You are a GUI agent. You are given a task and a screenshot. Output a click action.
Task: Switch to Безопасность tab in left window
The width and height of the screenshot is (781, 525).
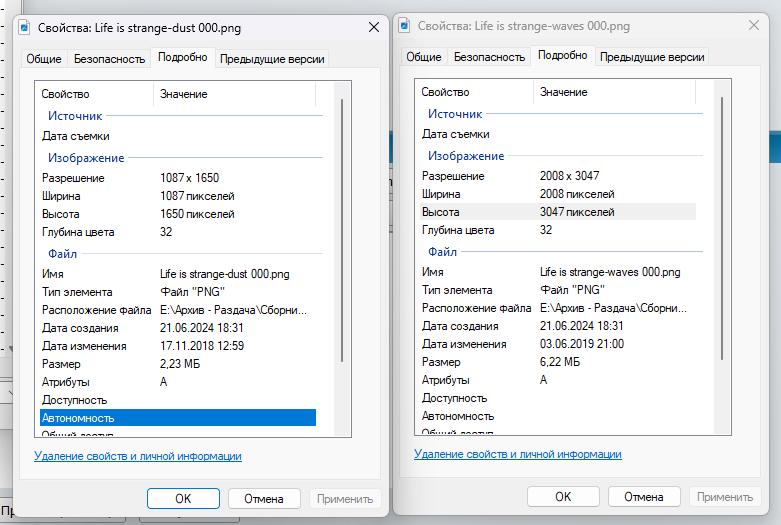pyautogui.click(x=110, y=59)
